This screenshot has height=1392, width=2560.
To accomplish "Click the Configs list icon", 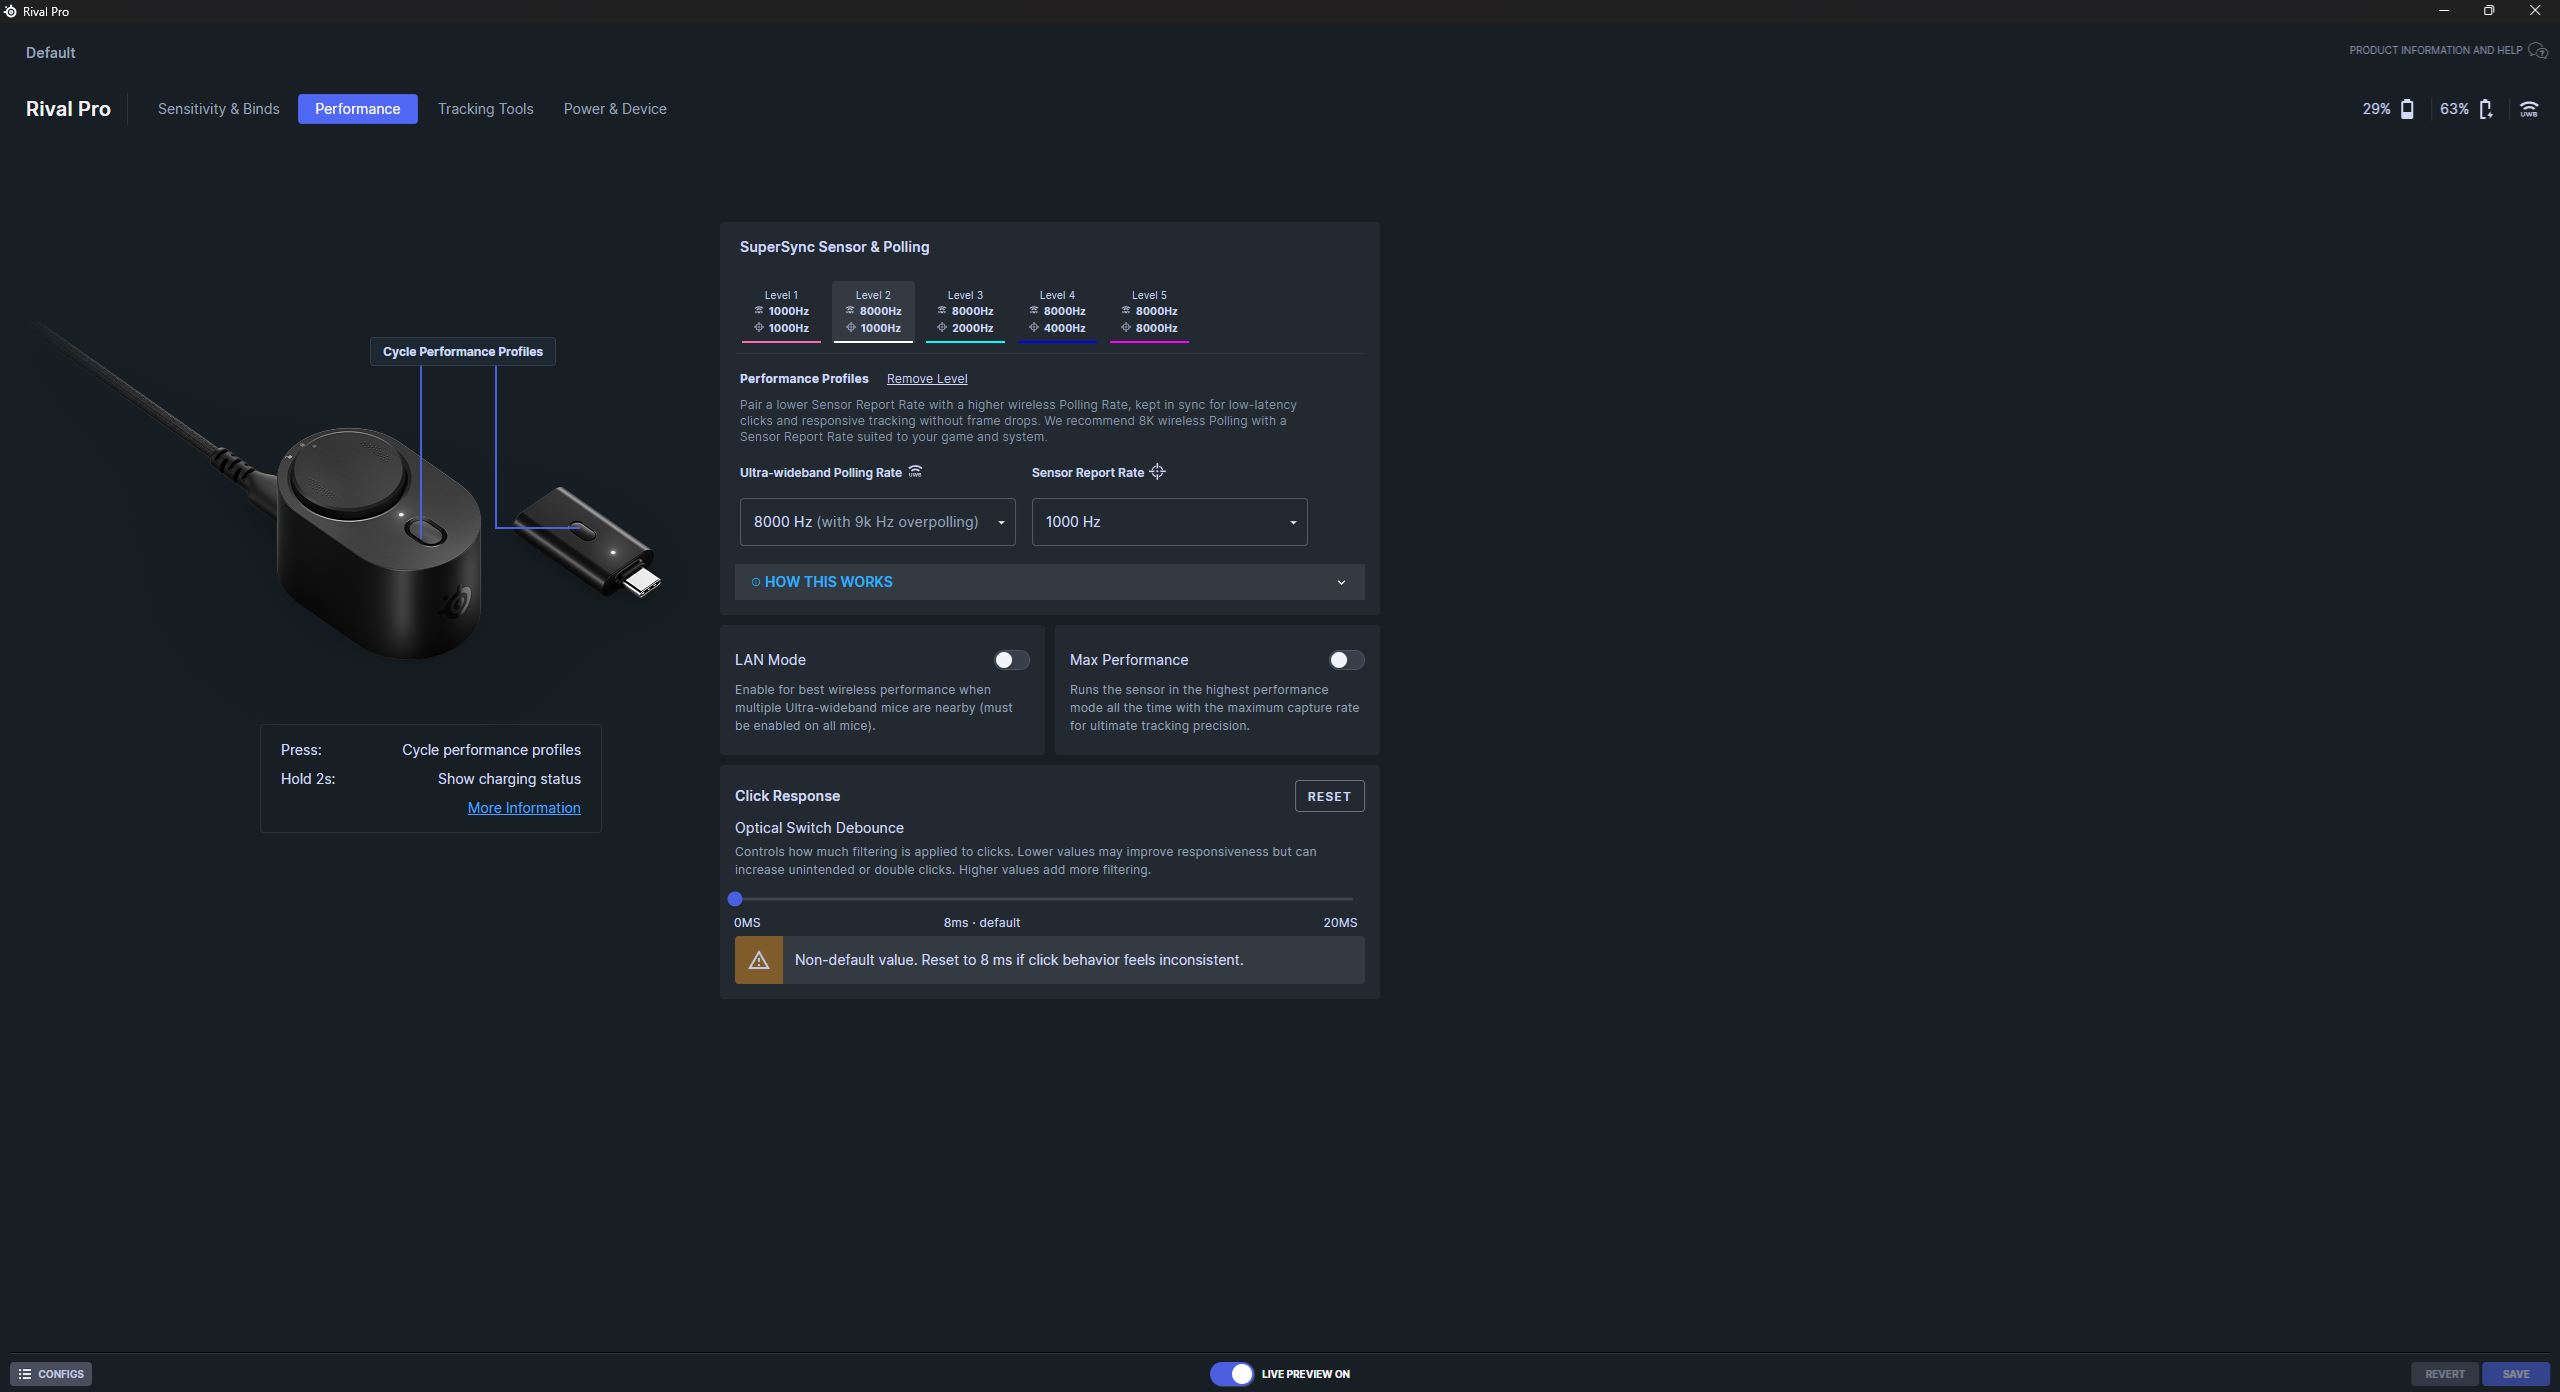I will pyautogui.click(x=25, y=1374).
